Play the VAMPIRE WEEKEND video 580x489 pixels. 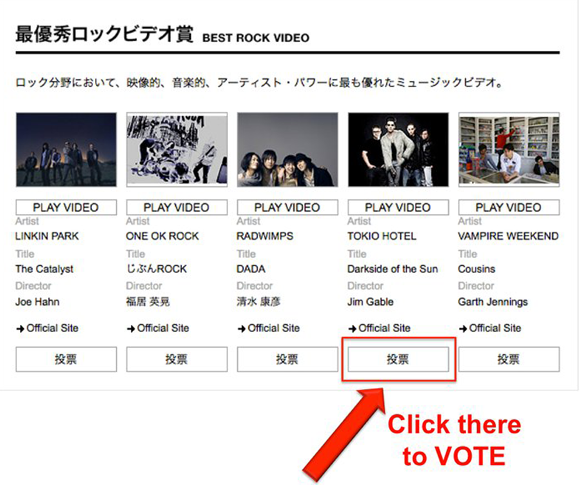[509, 207]
